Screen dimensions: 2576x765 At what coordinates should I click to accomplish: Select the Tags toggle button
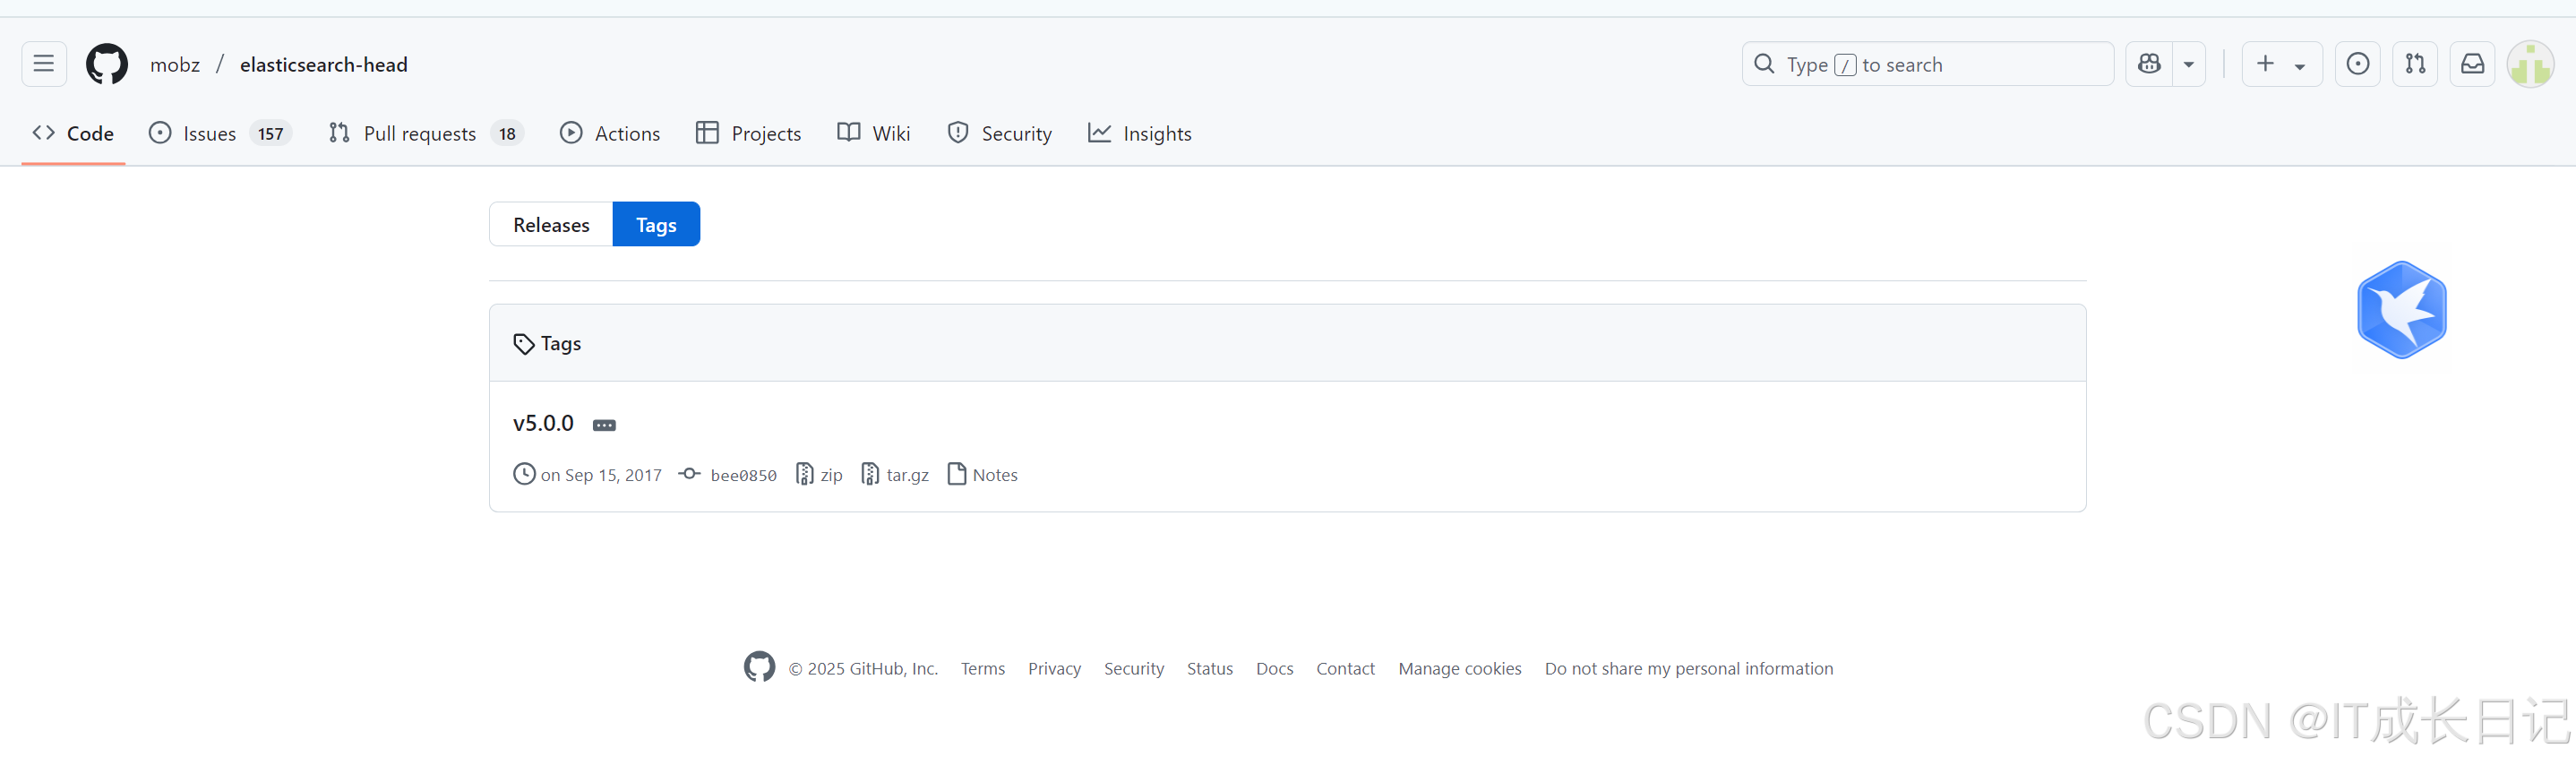[x=656, y=225]
